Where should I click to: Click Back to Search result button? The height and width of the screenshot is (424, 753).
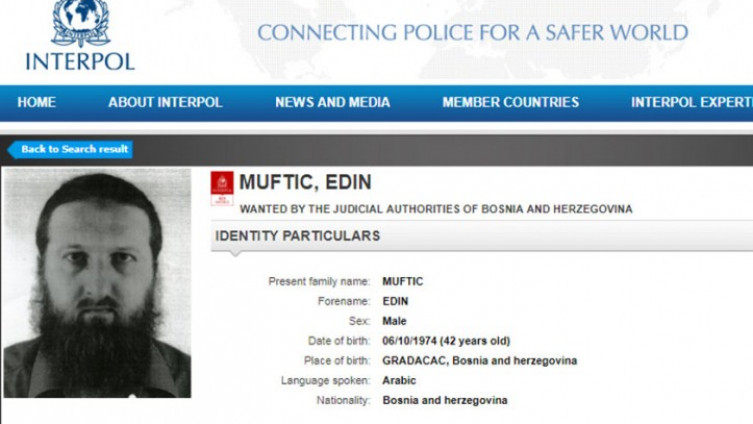click(74, 150)
